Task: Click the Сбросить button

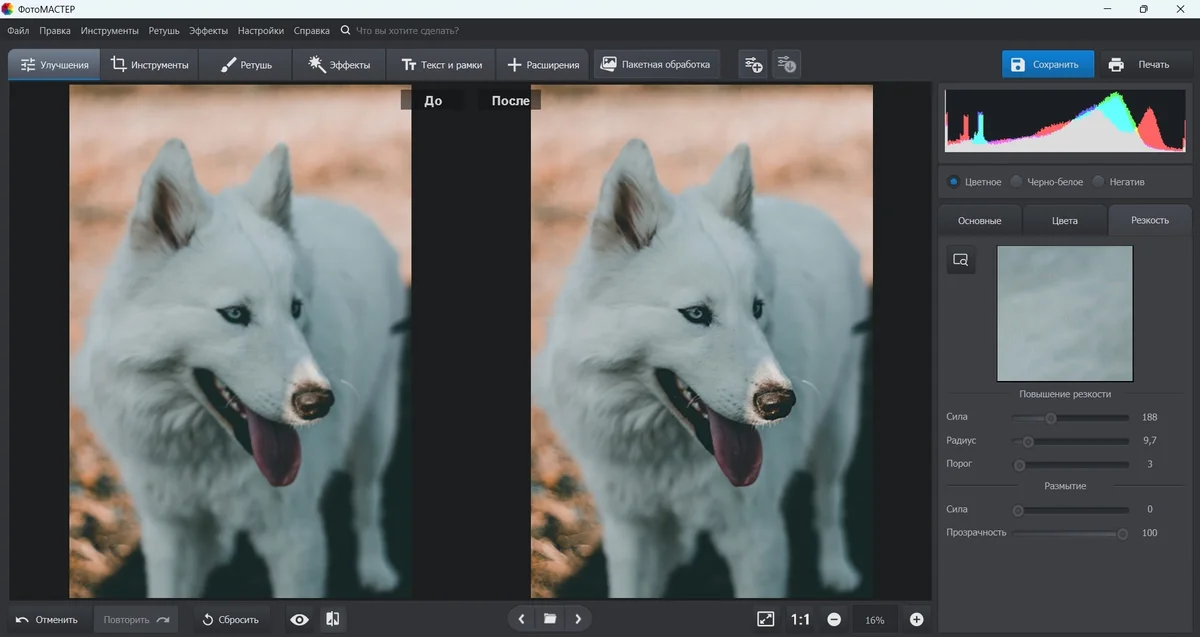Action: click(x=230, y=620)
